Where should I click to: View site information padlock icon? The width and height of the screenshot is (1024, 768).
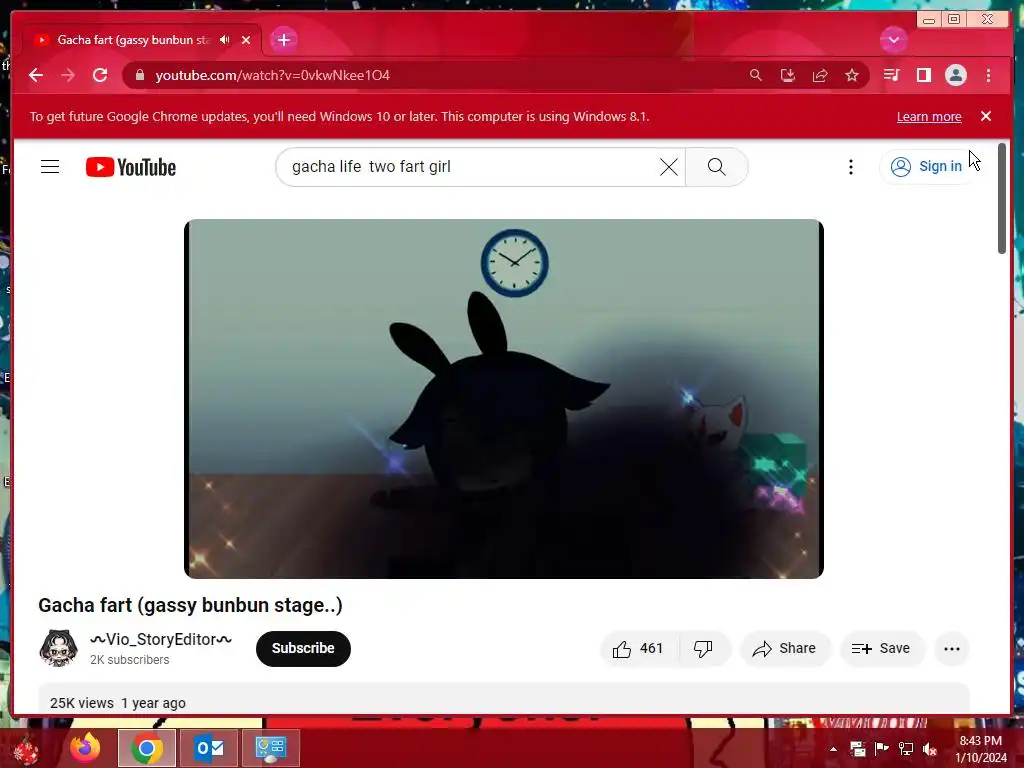[139, 75]
